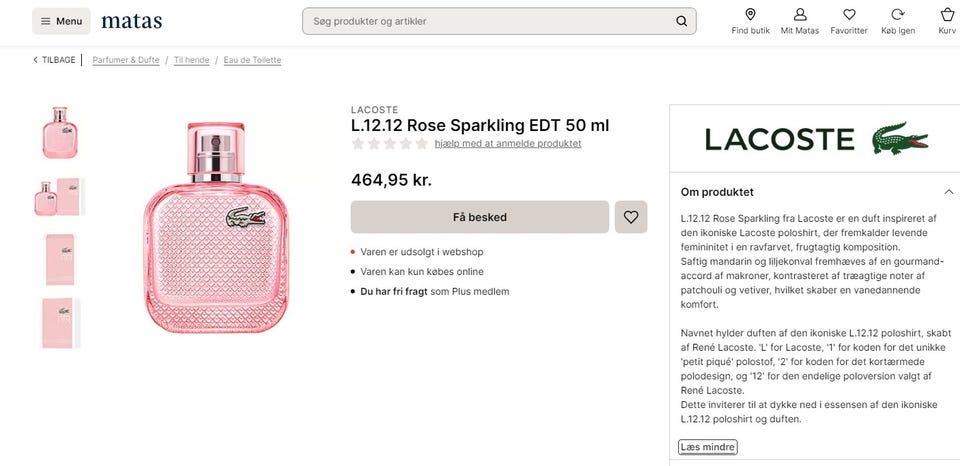960x466 pixels.
Task: Open Til hende breadcrumb
Action: [x=191, y=60]
